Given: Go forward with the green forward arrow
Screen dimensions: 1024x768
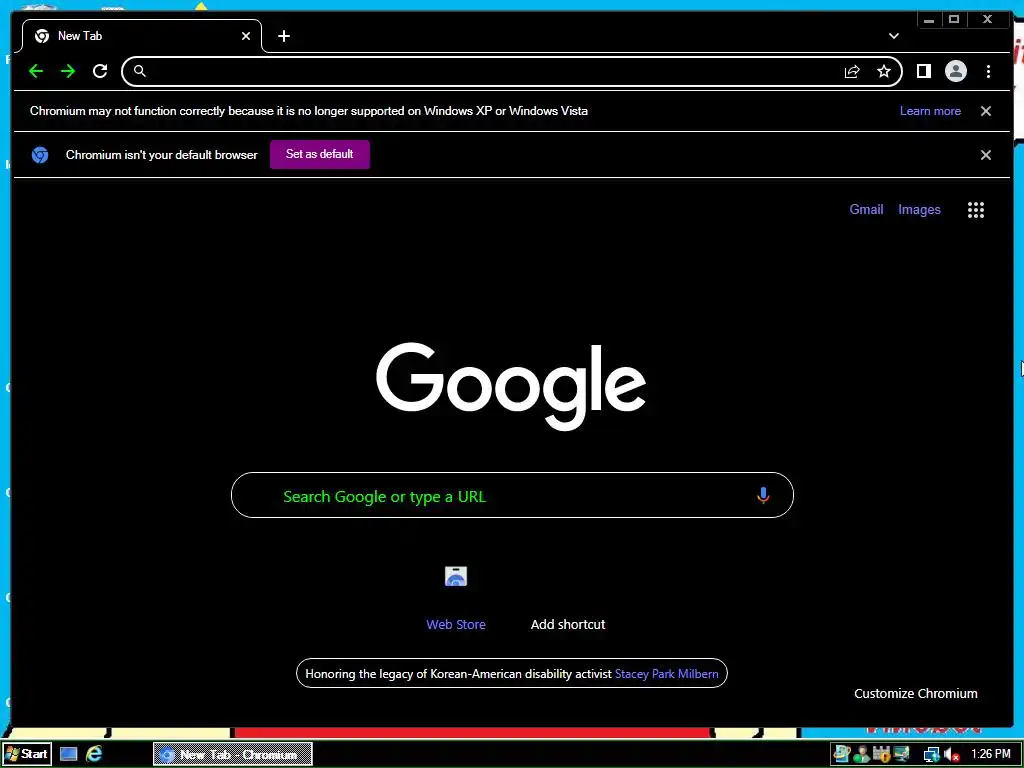Looking at the screenshot, I should coord(68,71).
